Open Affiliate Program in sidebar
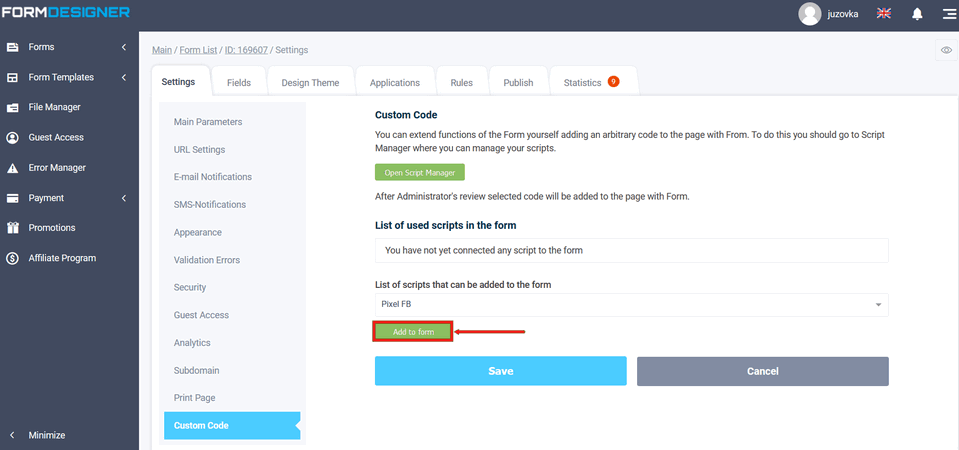 pos(62,258)
